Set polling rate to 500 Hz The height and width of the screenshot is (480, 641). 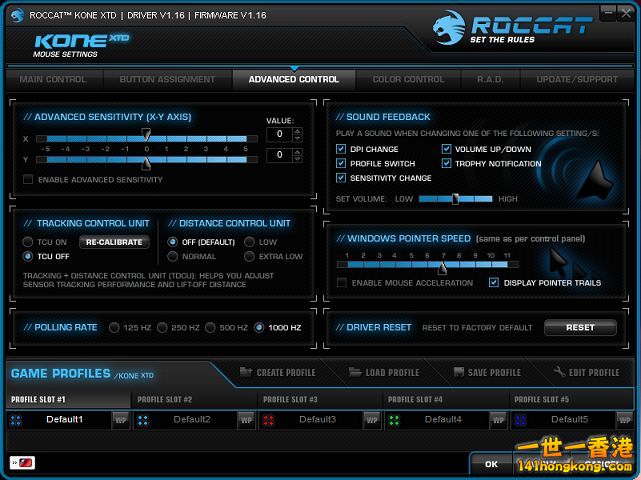[210, 327]
